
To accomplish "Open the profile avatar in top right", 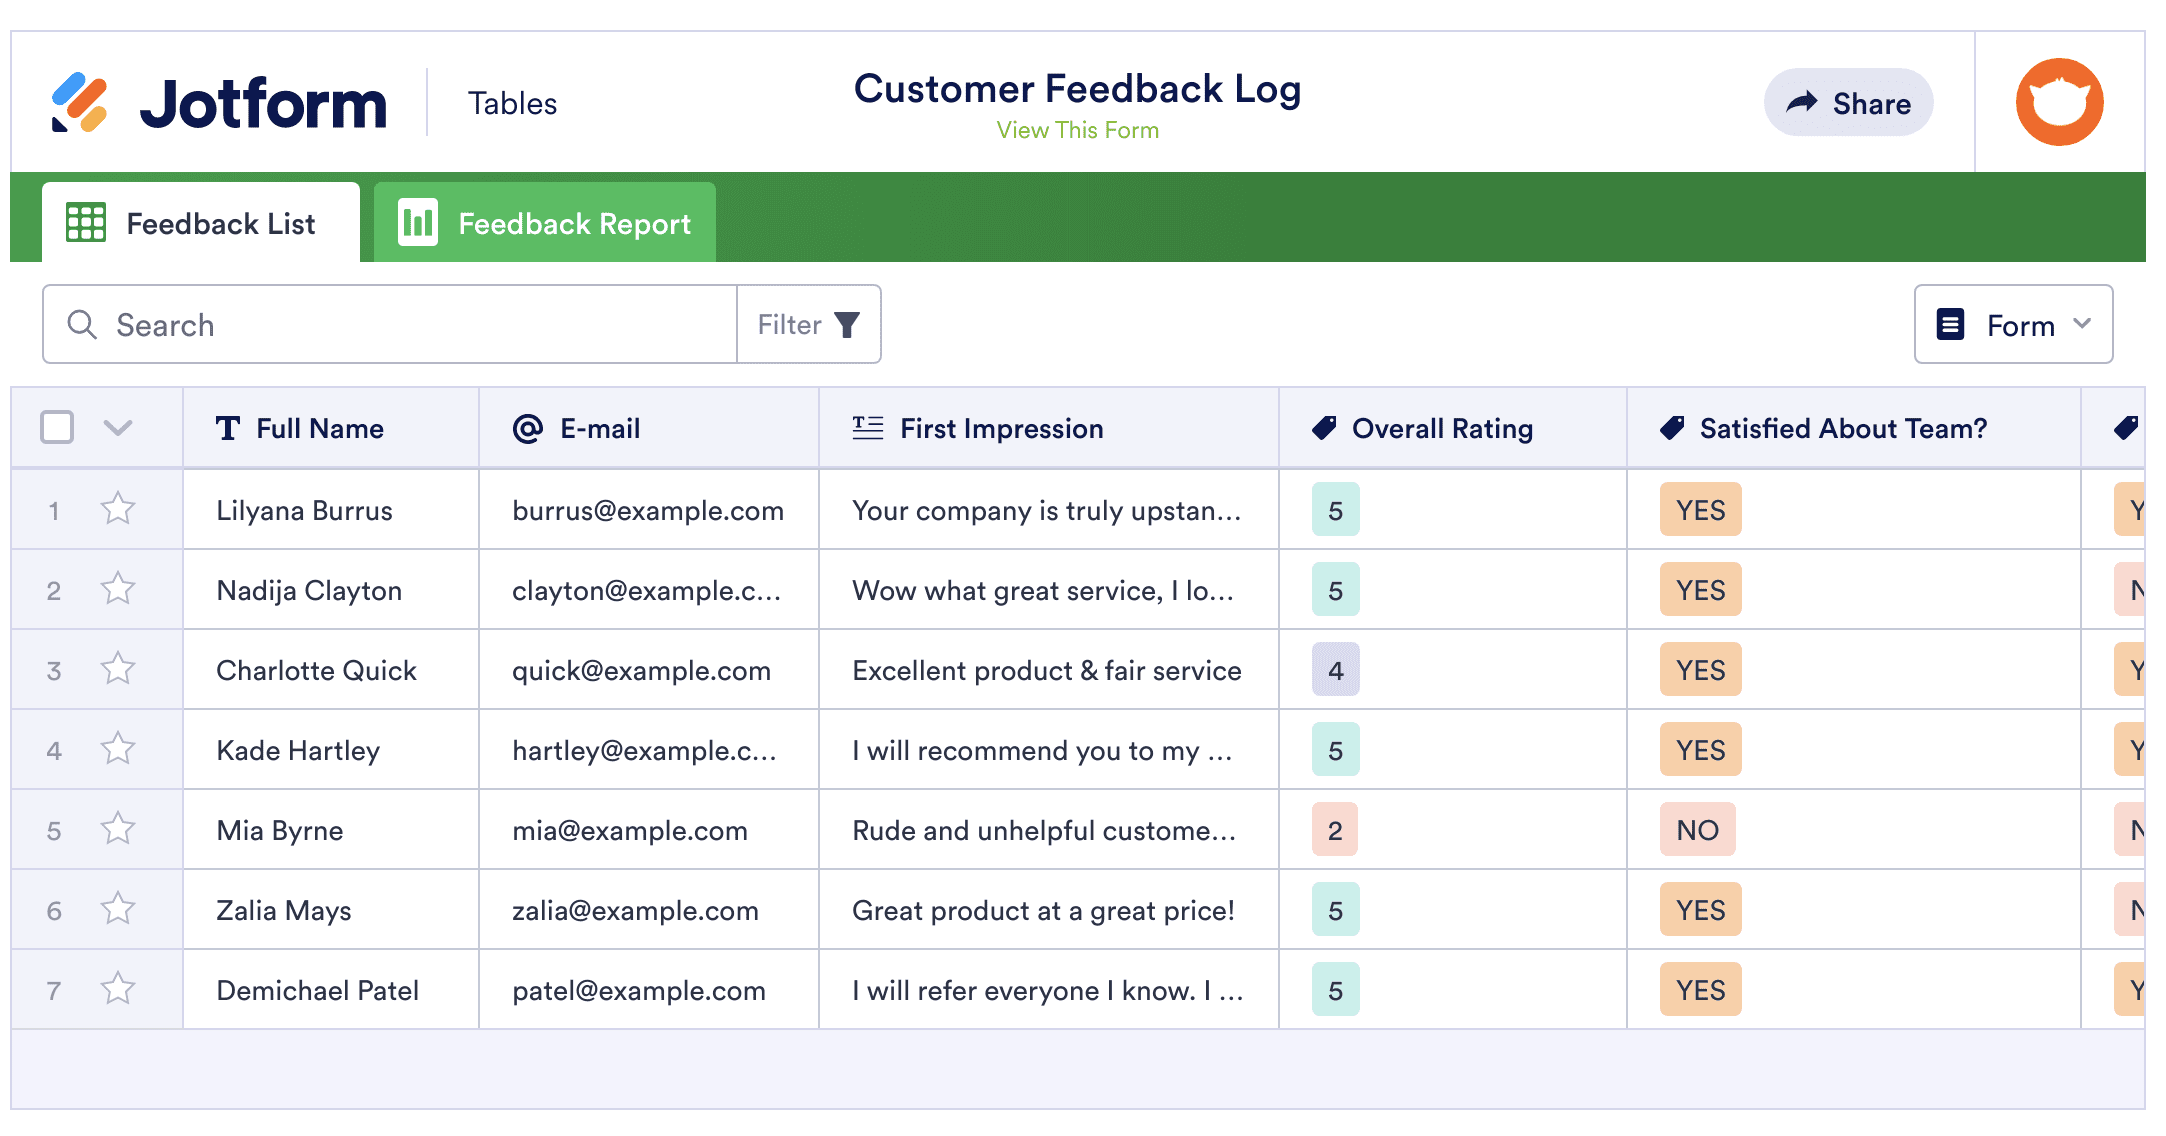I will click(2058, 101).
